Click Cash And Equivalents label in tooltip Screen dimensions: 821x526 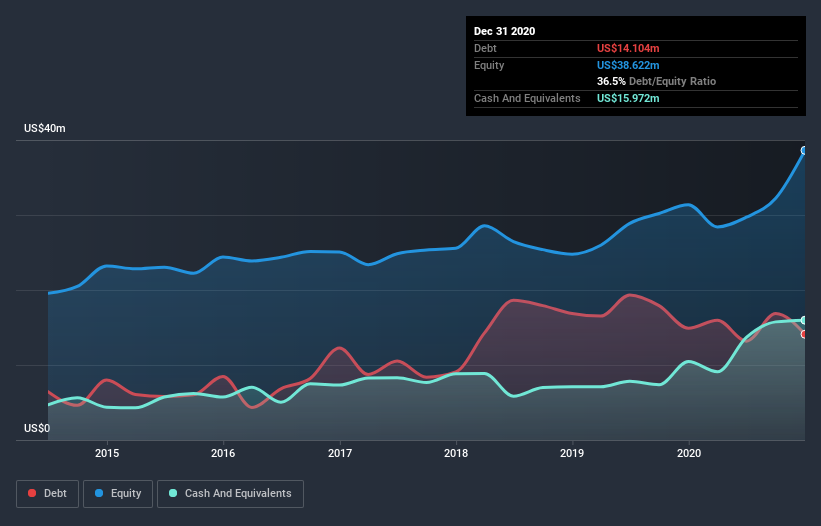click(x=527, y=98)
